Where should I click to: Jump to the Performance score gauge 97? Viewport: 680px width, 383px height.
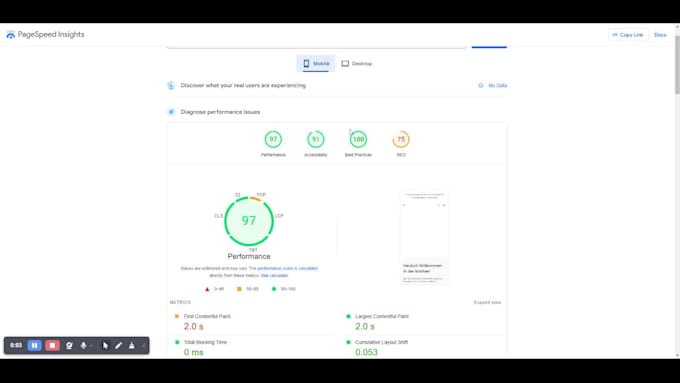point(273,139)
